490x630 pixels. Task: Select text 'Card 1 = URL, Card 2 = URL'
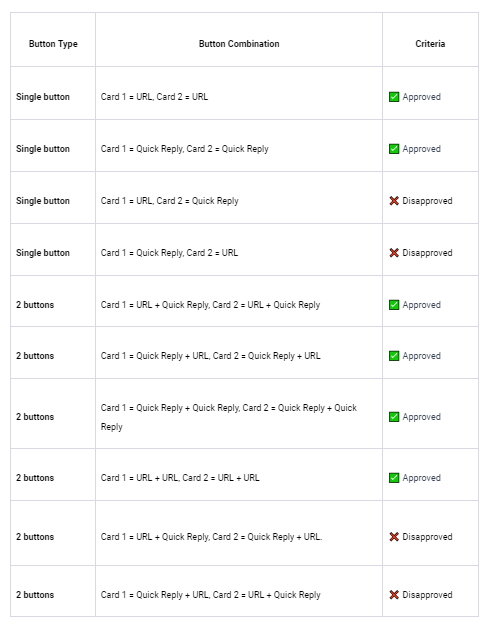(154, 97)
